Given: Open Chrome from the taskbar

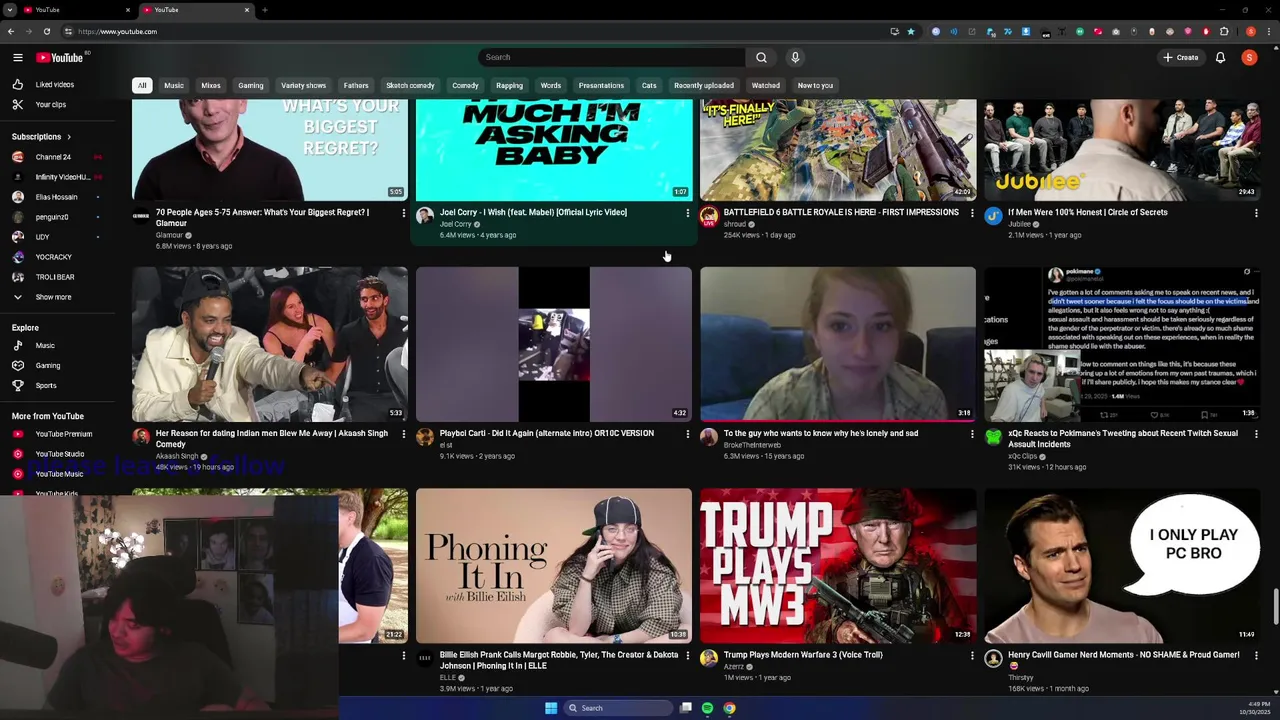Looking at the screenshot, I should point(730,708).
